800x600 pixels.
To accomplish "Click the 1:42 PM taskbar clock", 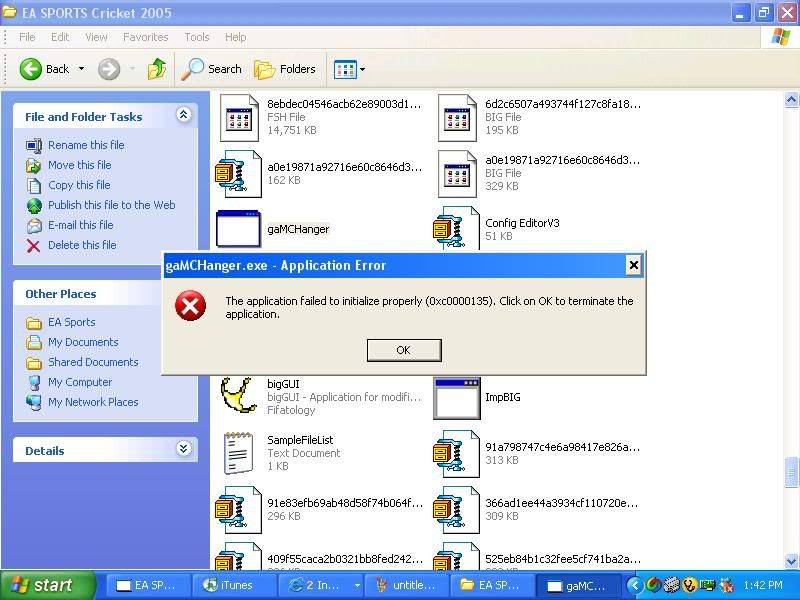I will [763, 585].
